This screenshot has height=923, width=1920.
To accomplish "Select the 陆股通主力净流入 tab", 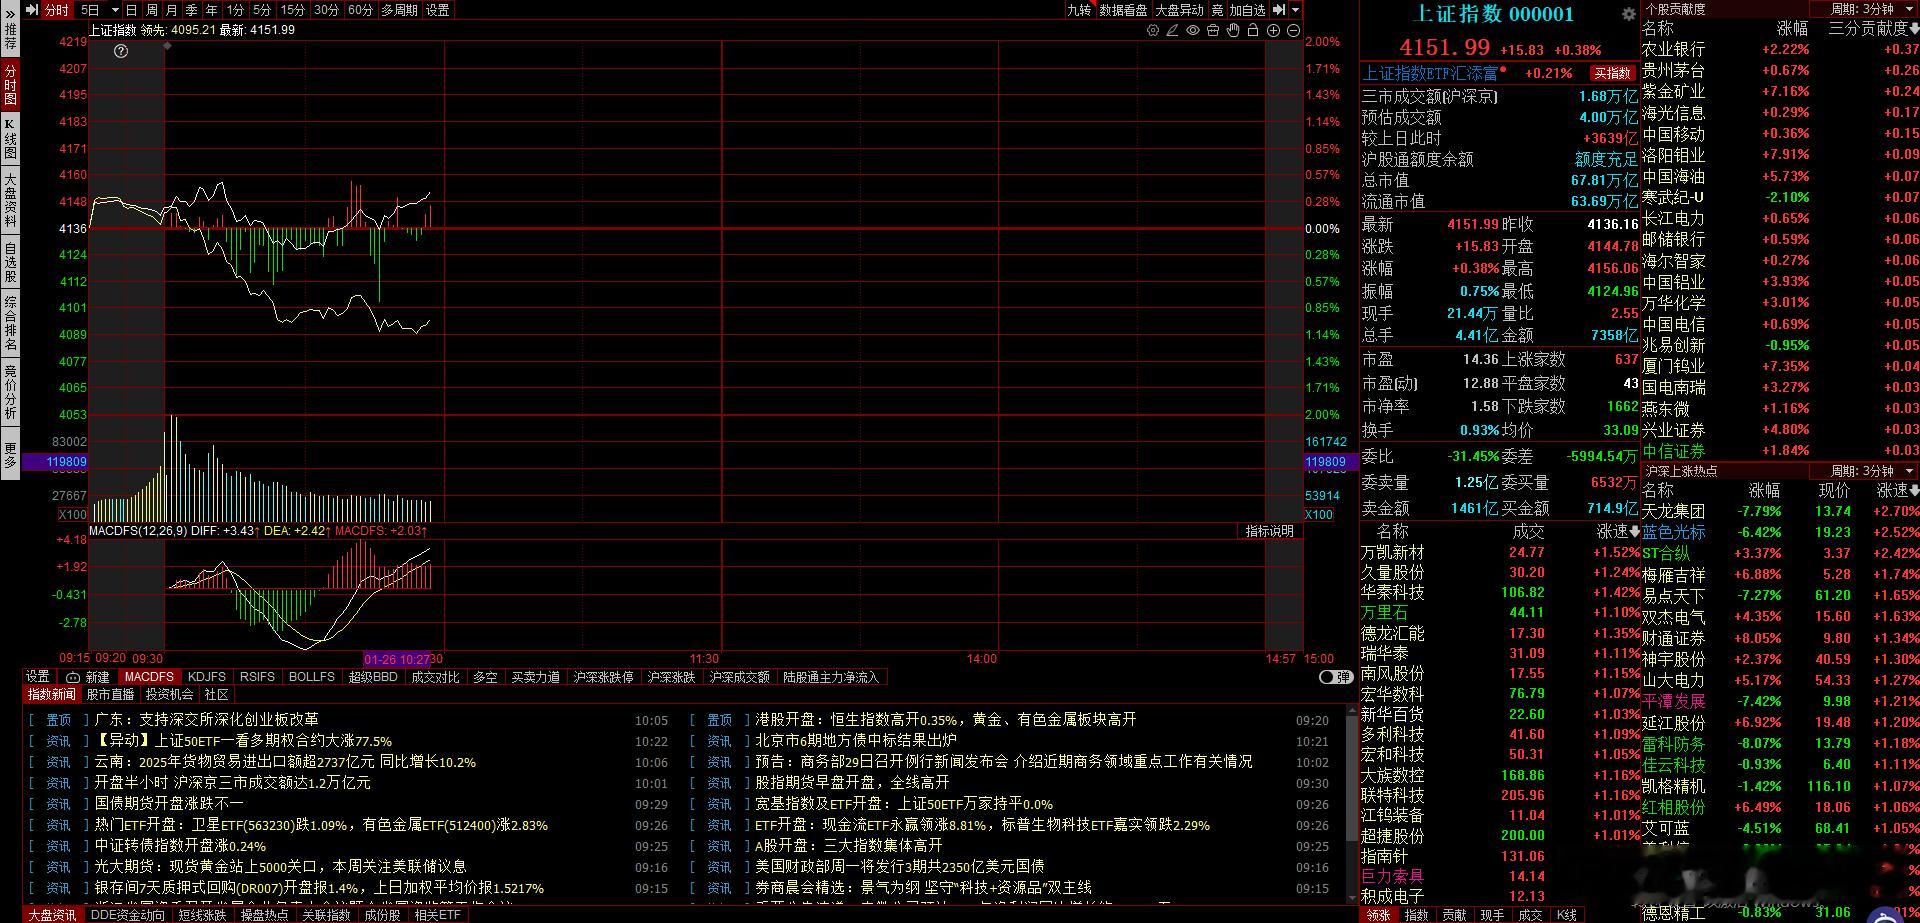I will (830, 677).
